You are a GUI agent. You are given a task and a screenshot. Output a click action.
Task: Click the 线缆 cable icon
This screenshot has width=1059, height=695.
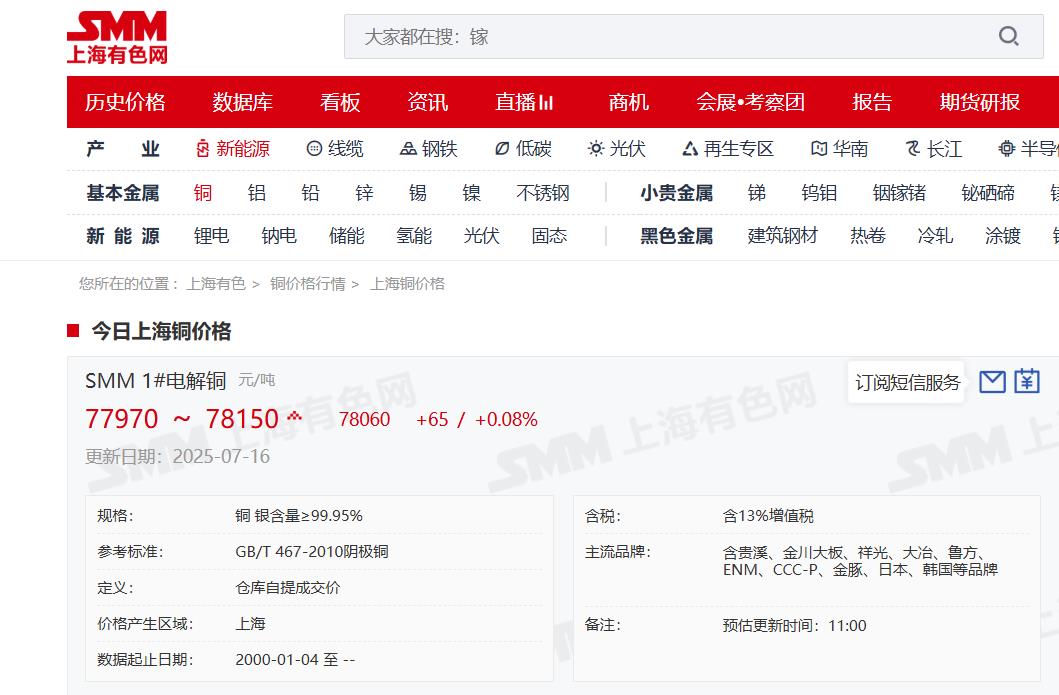point(314,149)
